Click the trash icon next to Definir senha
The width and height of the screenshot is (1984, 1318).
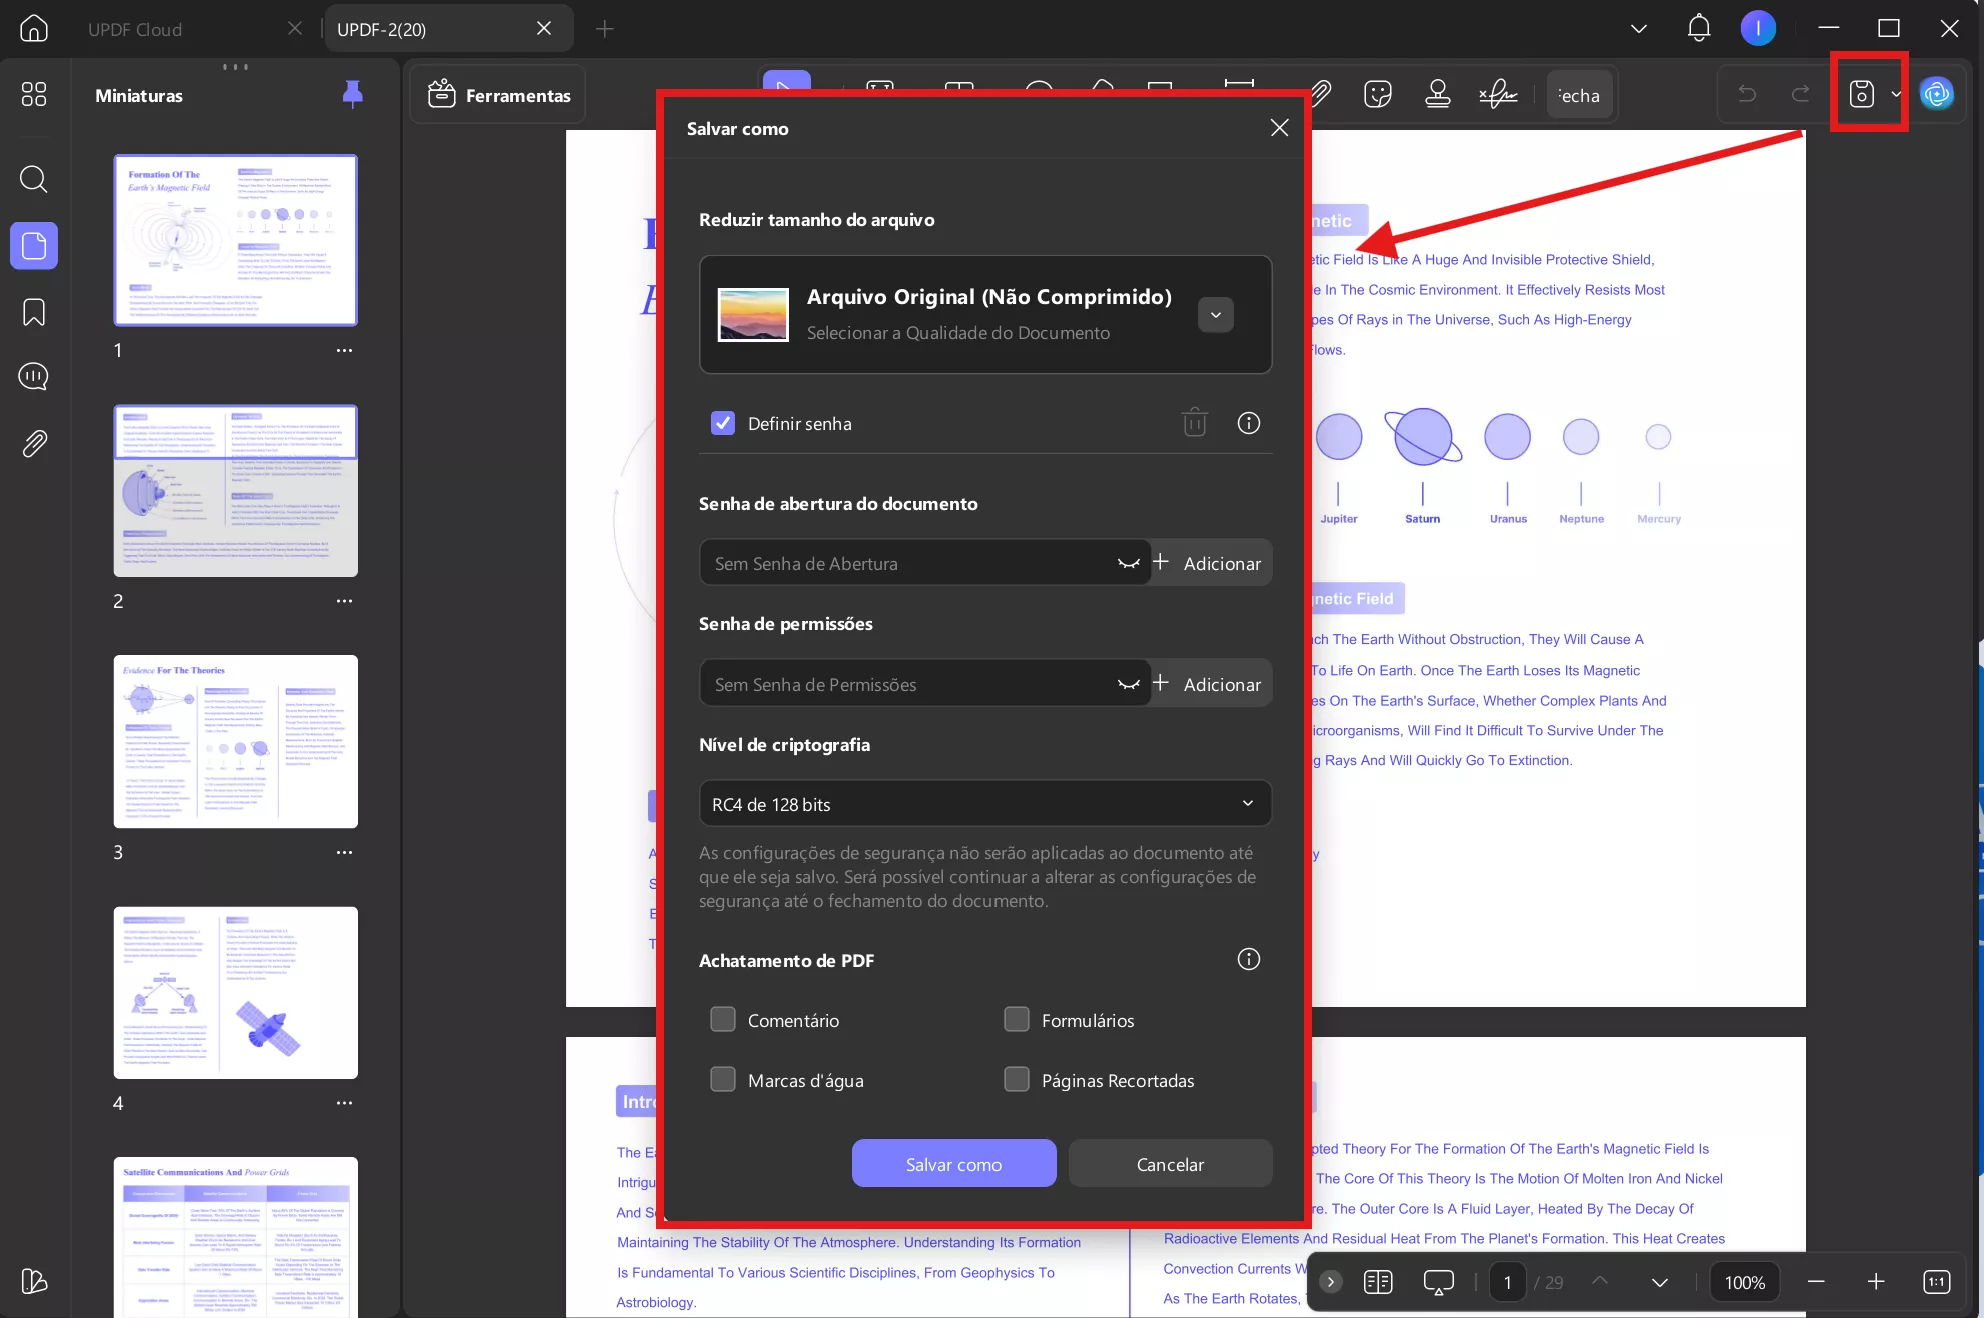pos(1194,423)
